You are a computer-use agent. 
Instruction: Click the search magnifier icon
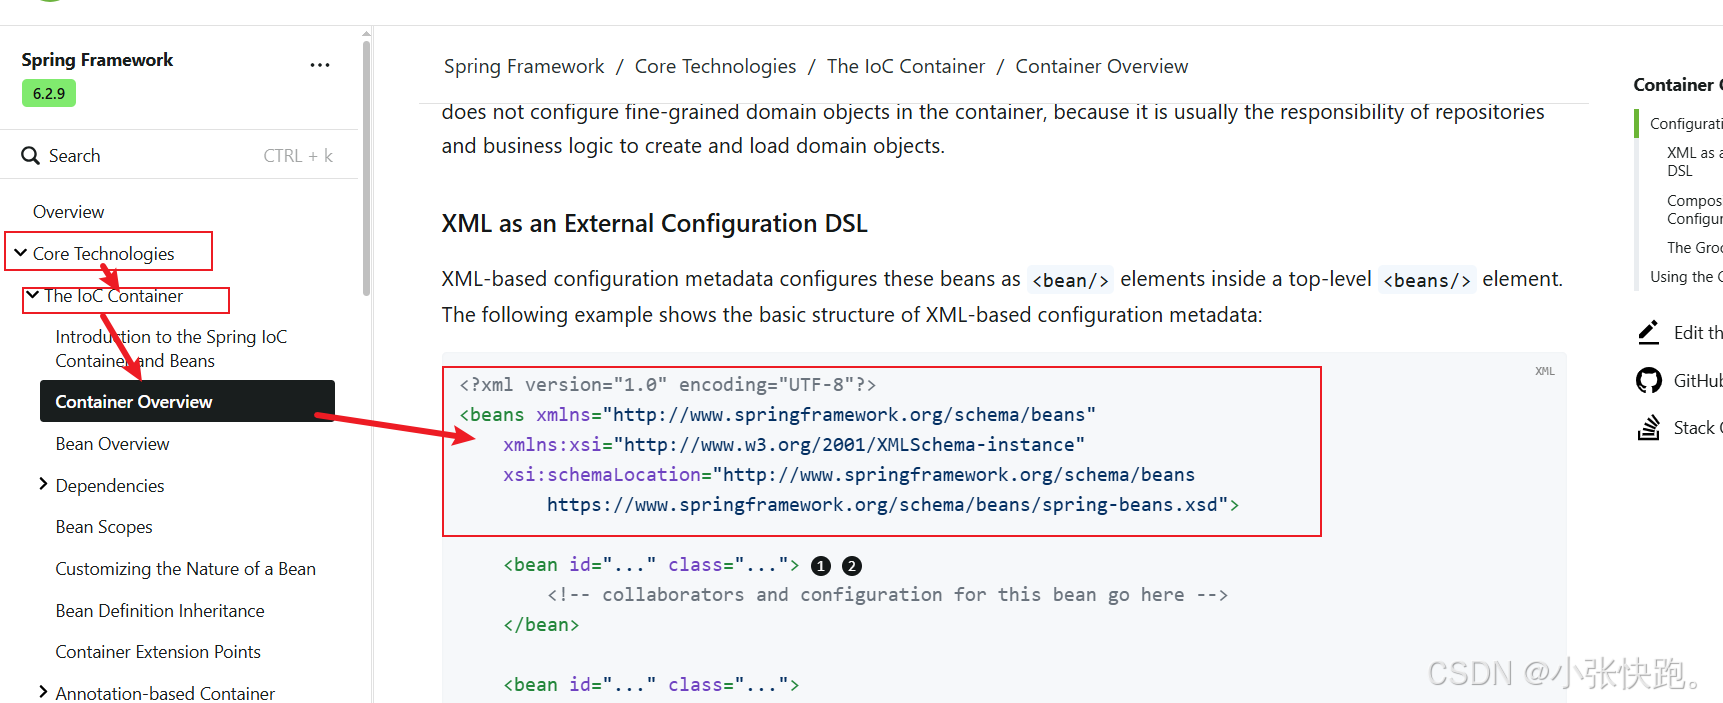pyautogui.click(x=31, y=156)
